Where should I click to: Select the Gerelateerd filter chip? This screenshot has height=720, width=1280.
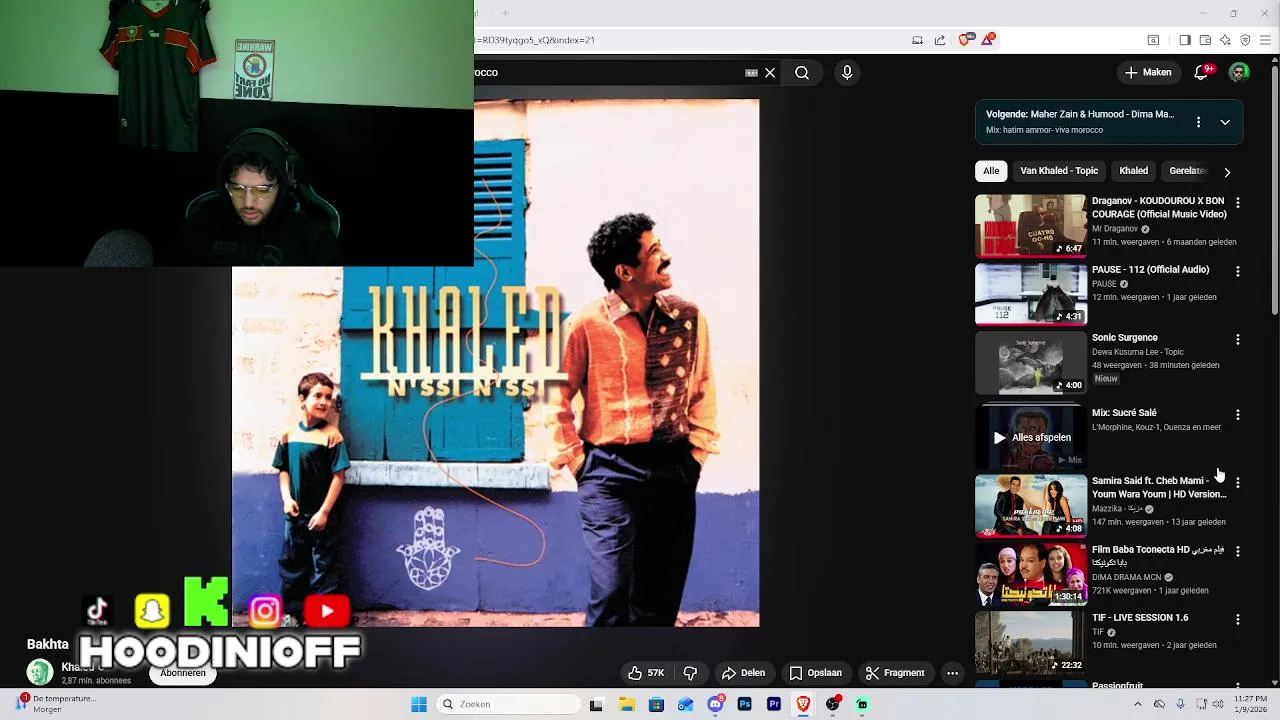[1188, 171]
